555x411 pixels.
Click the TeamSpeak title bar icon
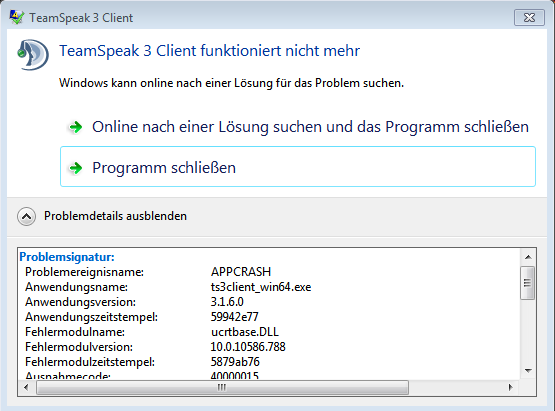[17, 17]
